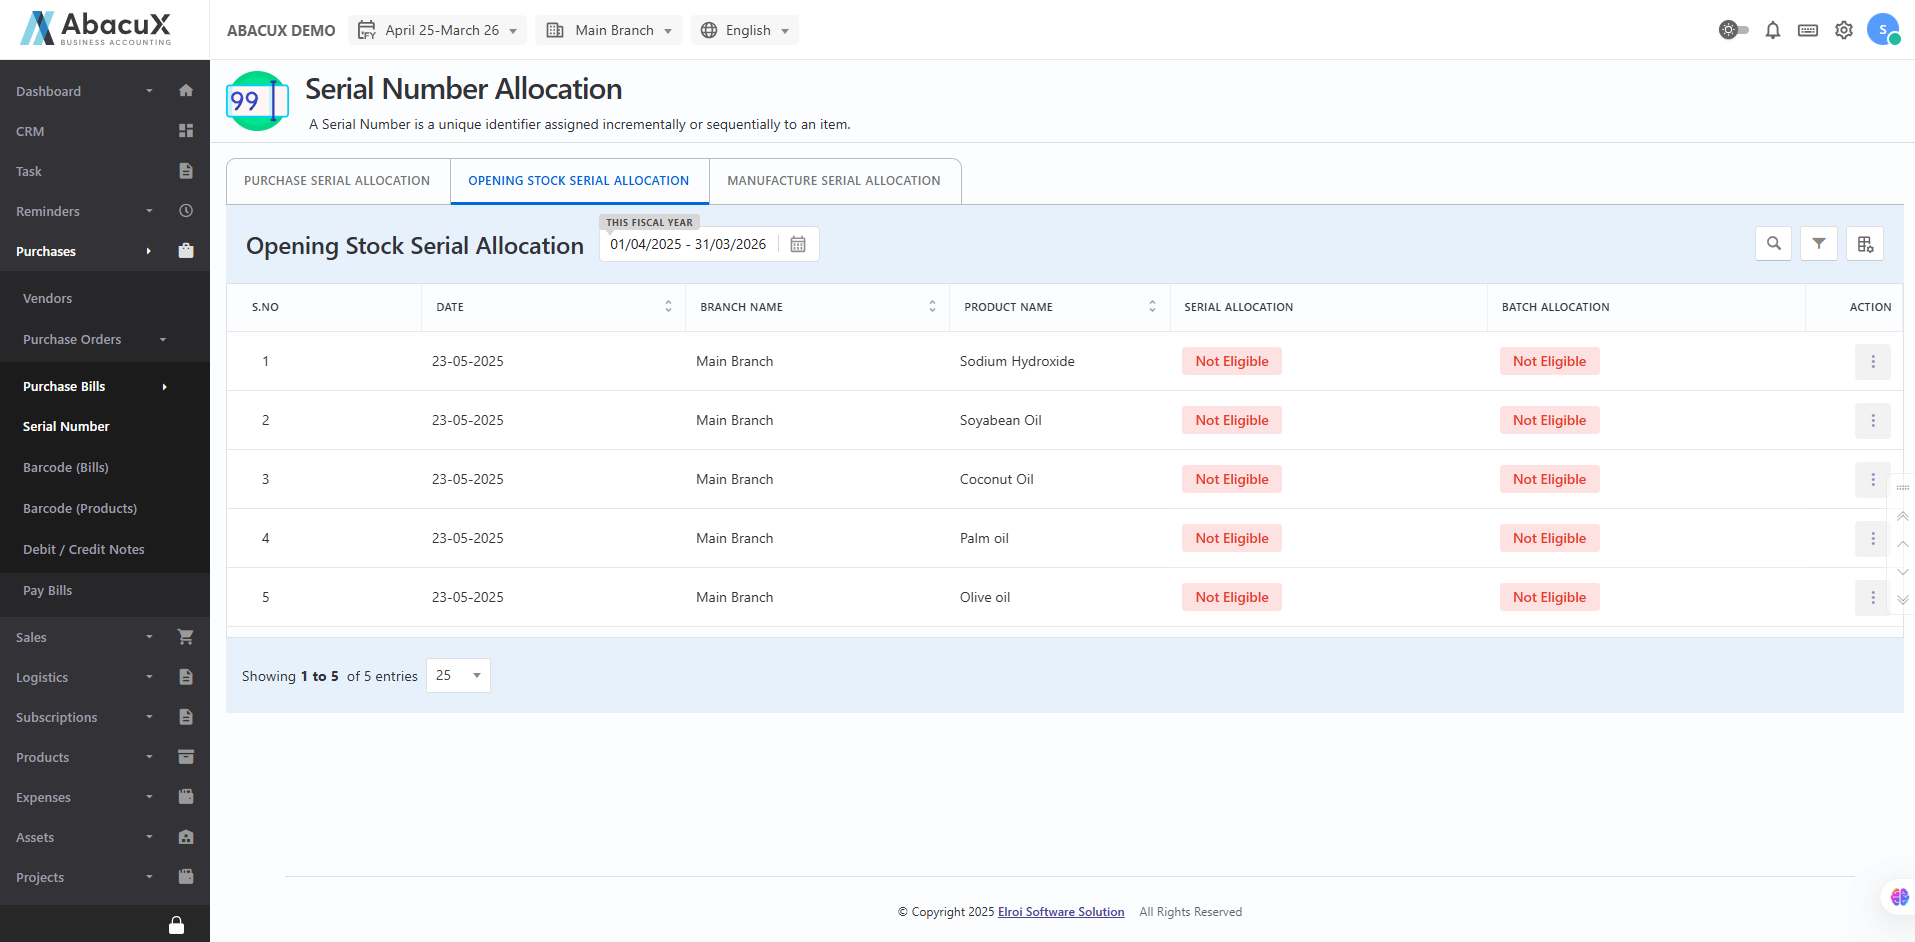Click the scroll-to-top double arrow
The height and width of the screenshot is (942, 1915).
[x=1902, y=516]
